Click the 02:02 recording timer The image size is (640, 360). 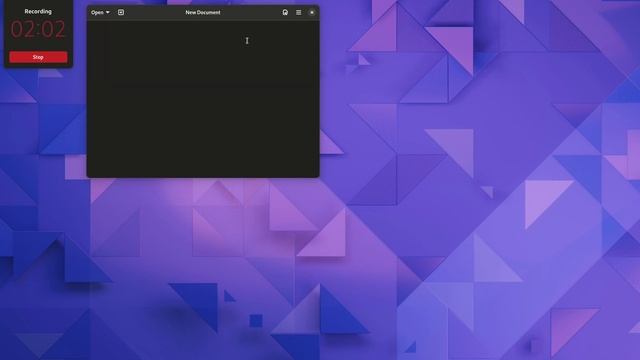[x=38, y=29]
